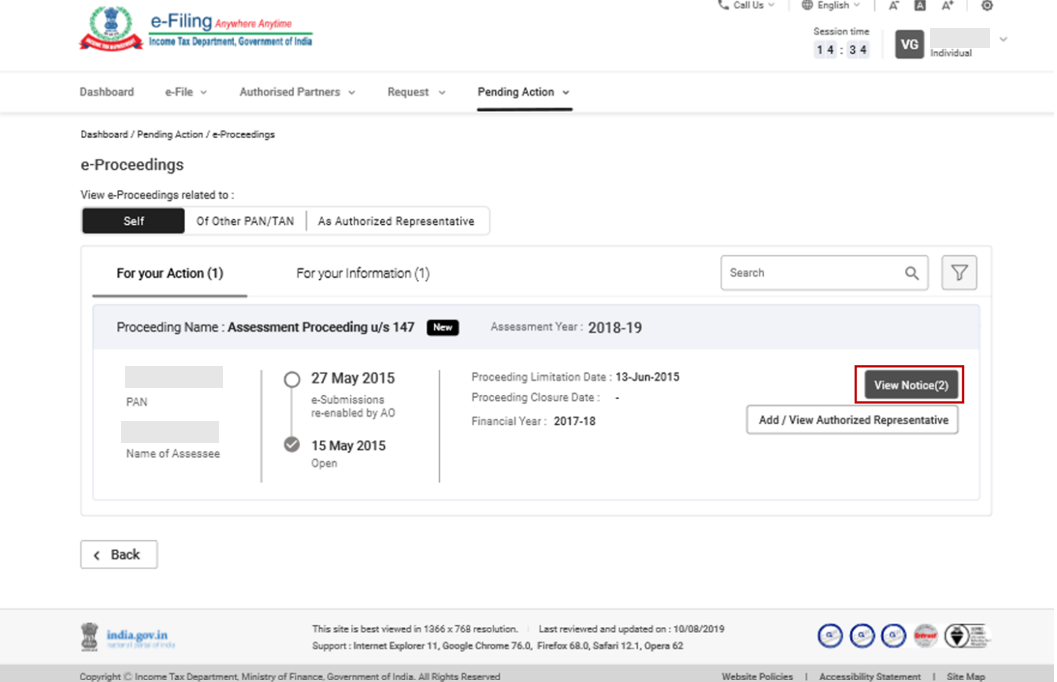Click the View Notice(2) button

click(910, 385)
